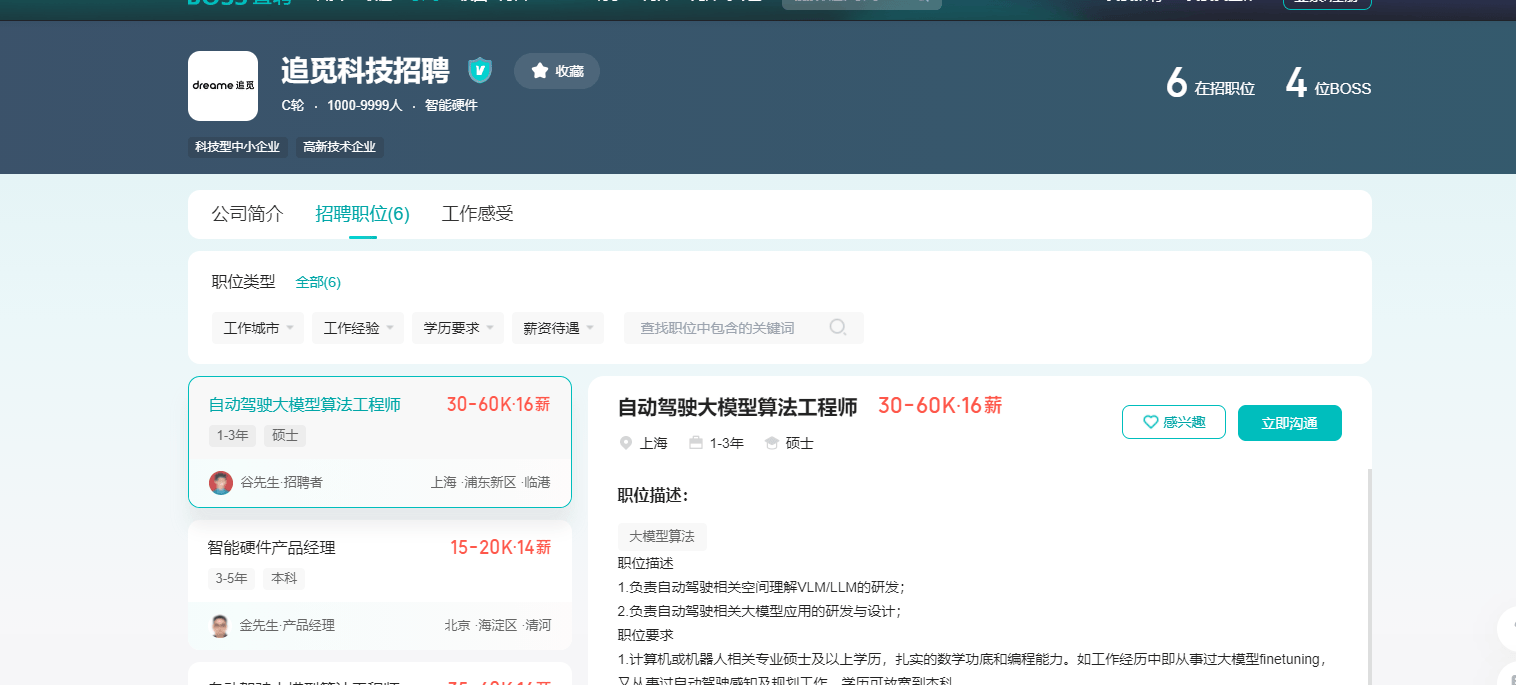
Task: Click the 全部(6) job type filter link
Action: pos(318,282)
